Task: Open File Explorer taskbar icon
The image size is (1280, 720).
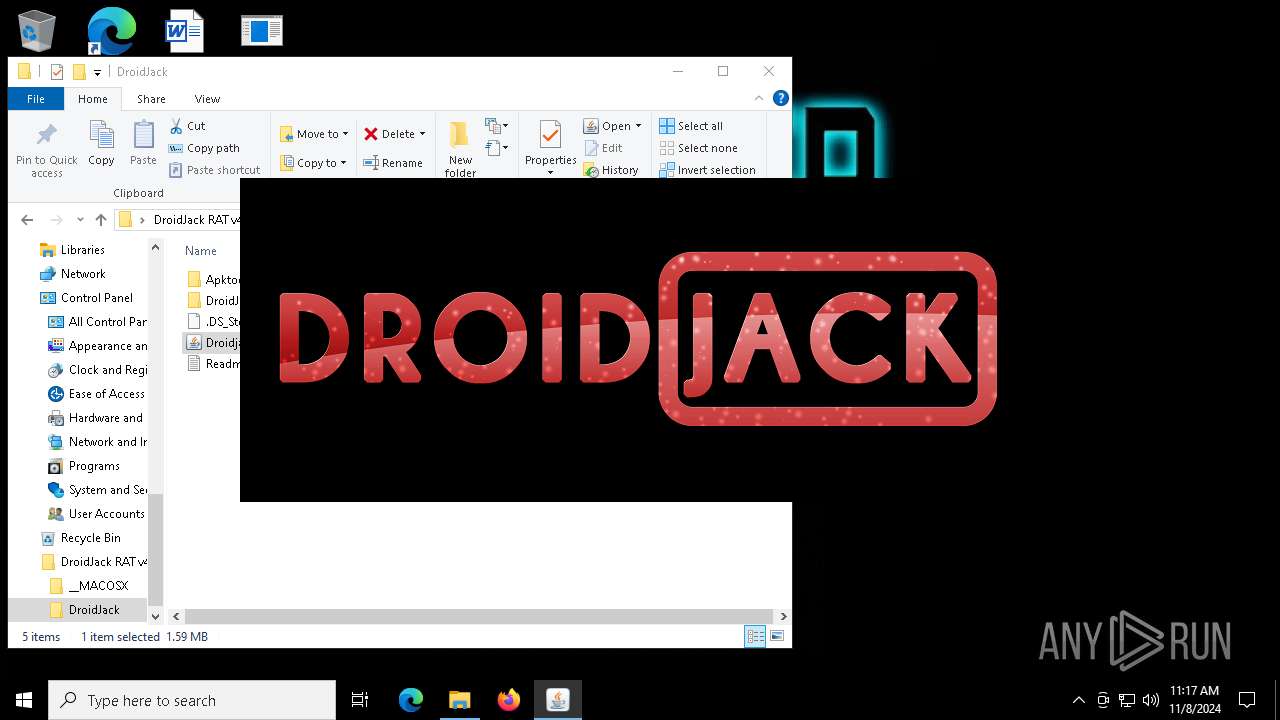Action: [x=460, y=700]
